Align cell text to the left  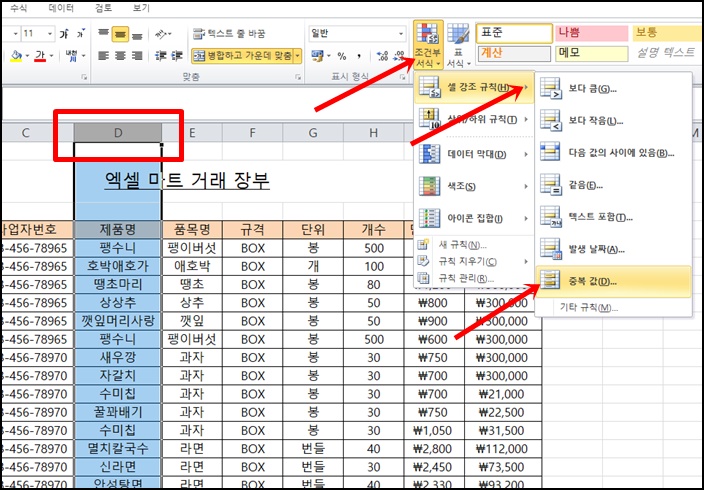103,56
